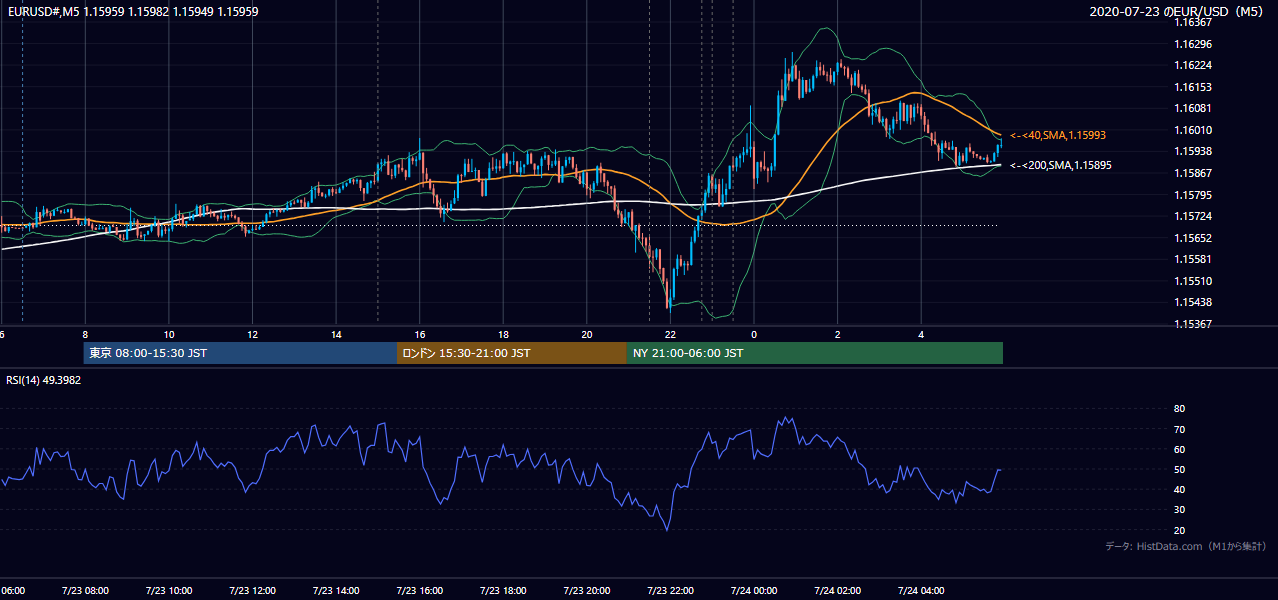Viewport: 1278px width, 600px height.
Task: Click the ロンドン 15:30-21:00 JST session bar
Action: (512, 353)
